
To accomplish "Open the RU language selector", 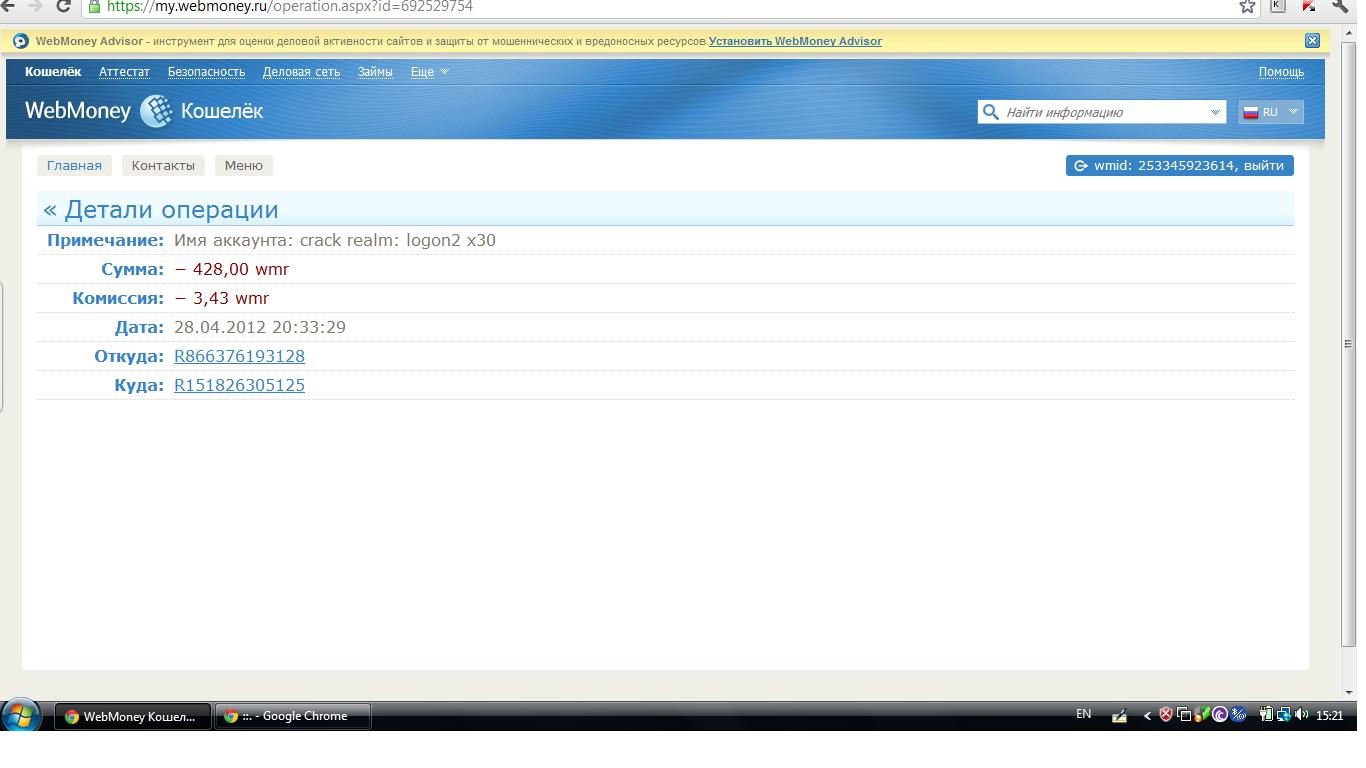I will (1270, 112).
